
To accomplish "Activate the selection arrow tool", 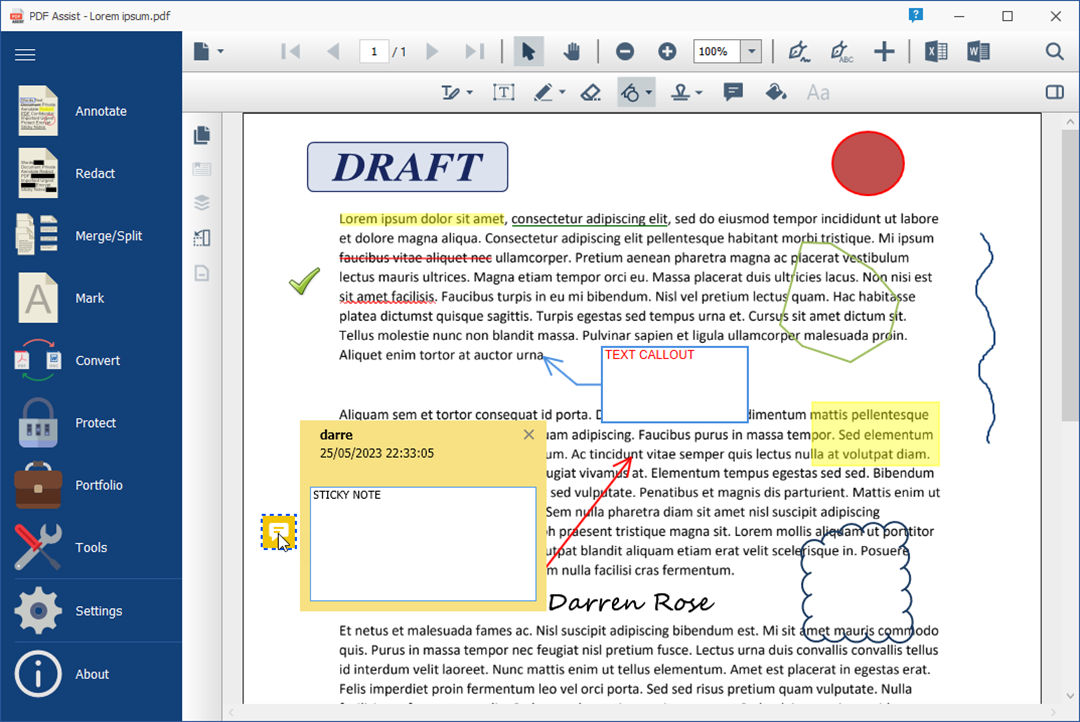I will (x=528, y=51).
